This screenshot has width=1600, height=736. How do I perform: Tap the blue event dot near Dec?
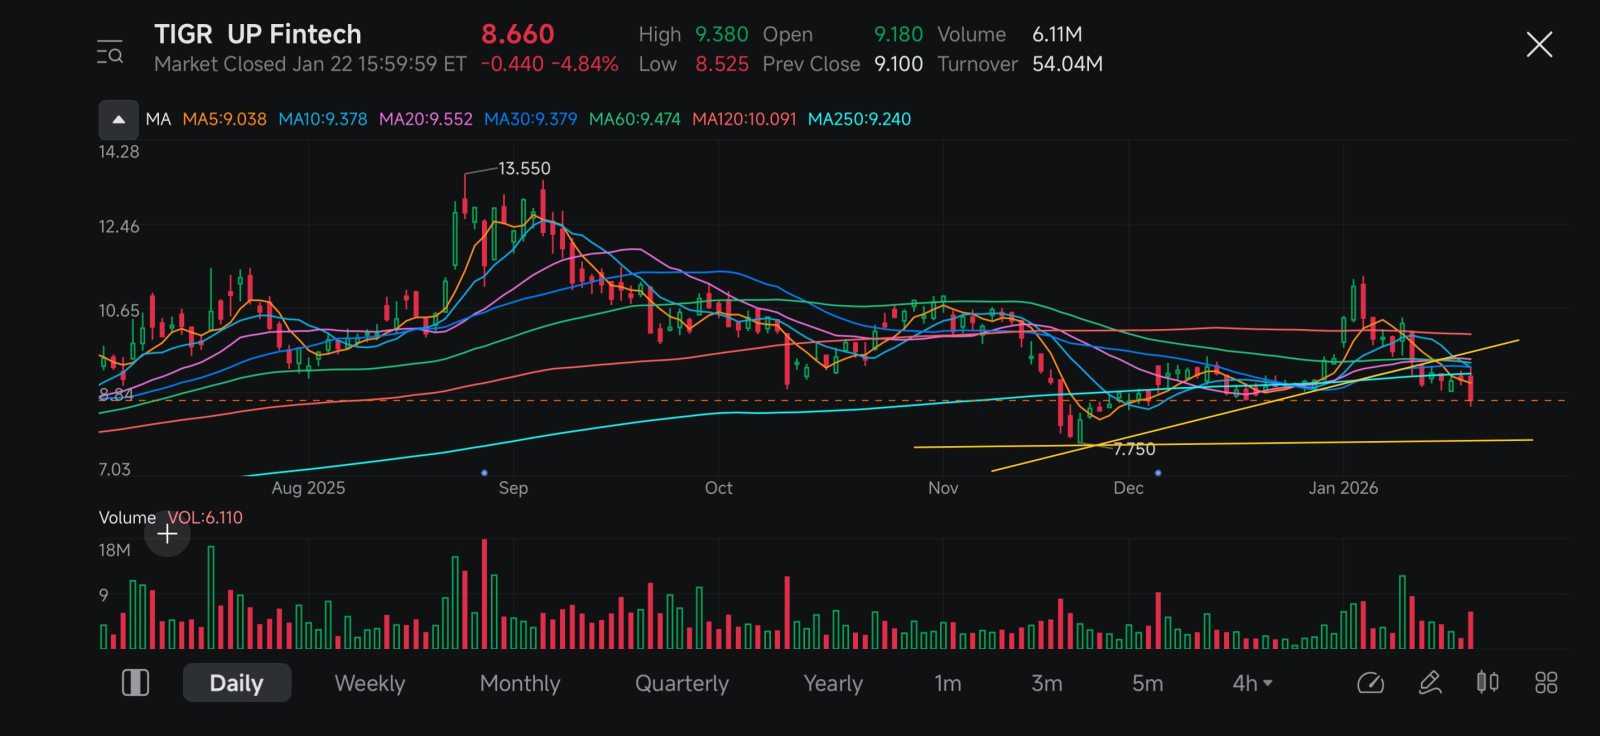1158,472
